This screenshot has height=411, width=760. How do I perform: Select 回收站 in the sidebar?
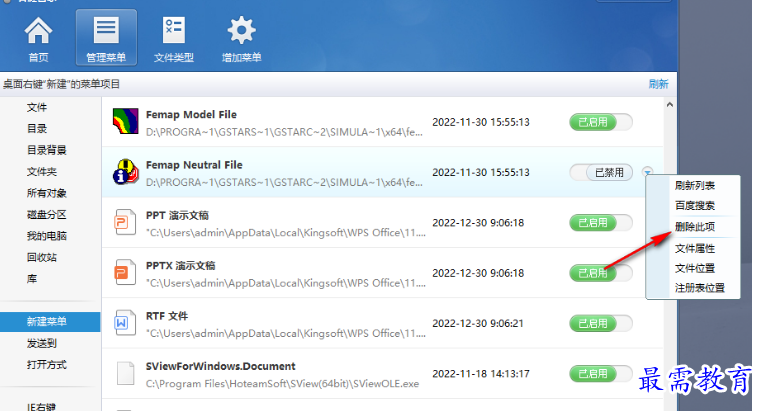(x=42, y=257)
